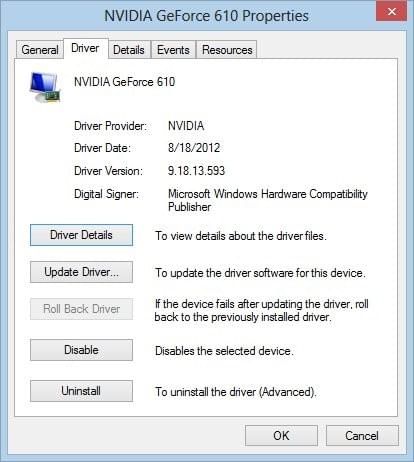Uninstall the driver using the Uninstall button
The width and height of the screenshot is (414, 462).
coord(81,391)
